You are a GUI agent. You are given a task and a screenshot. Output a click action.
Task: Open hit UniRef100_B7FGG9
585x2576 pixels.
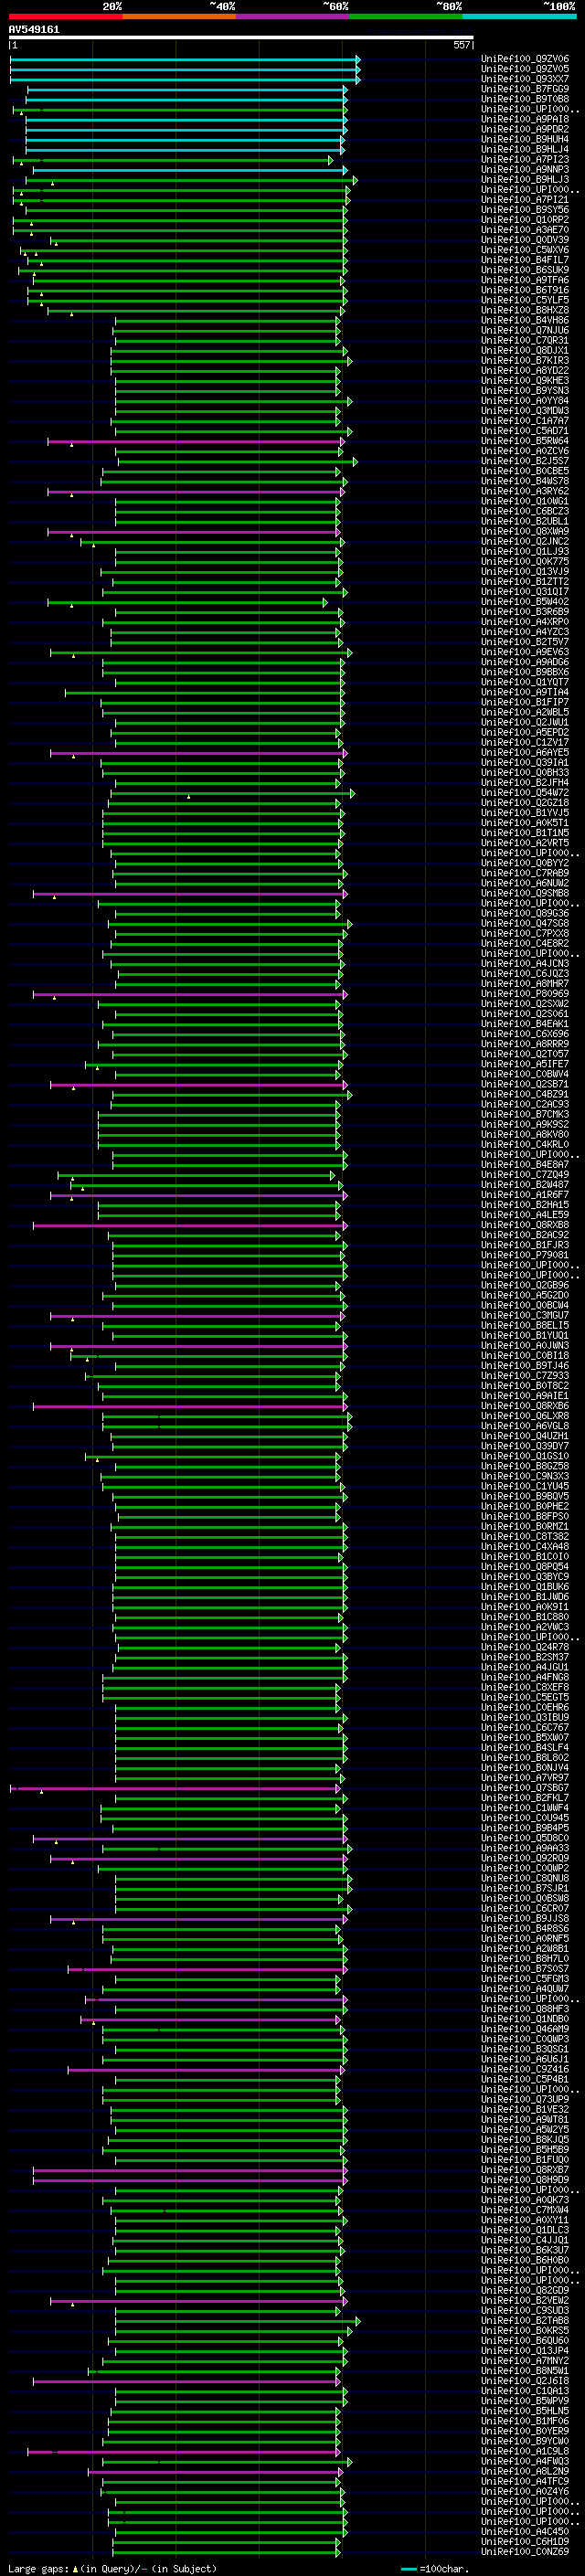(525, 89)
